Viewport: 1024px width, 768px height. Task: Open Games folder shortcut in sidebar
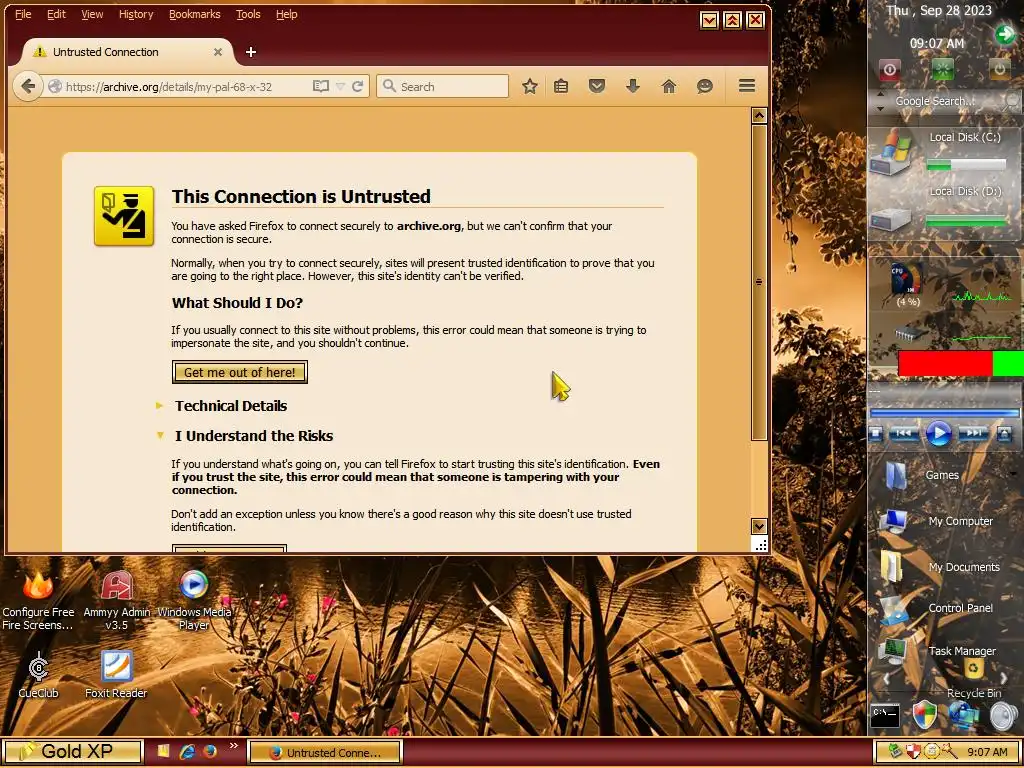(x=898, y=475)
